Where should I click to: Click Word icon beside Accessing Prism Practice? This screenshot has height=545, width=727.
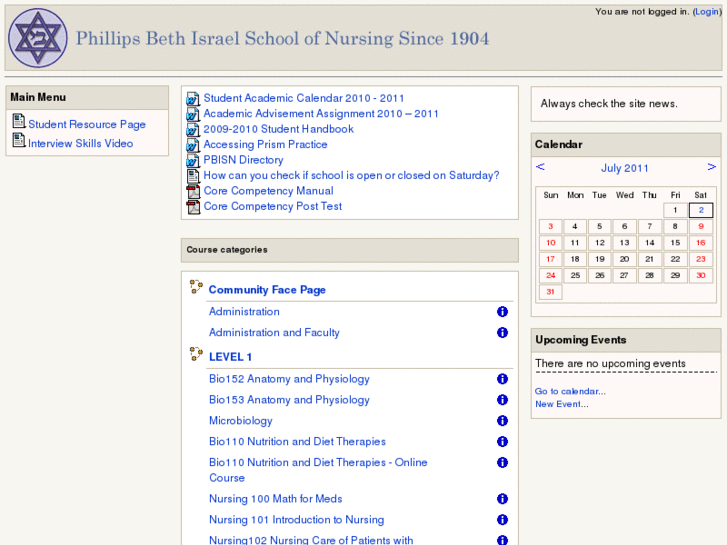(193, 145)
